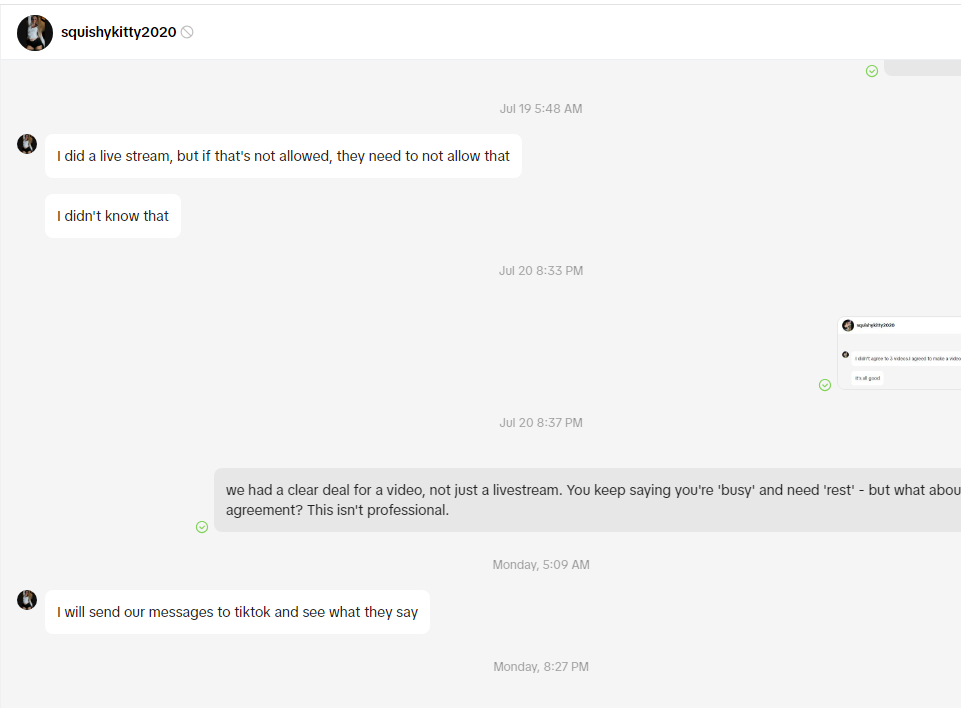
Task: Click green checkmark beside 'clear deal' message
Action: coord(202,527)
